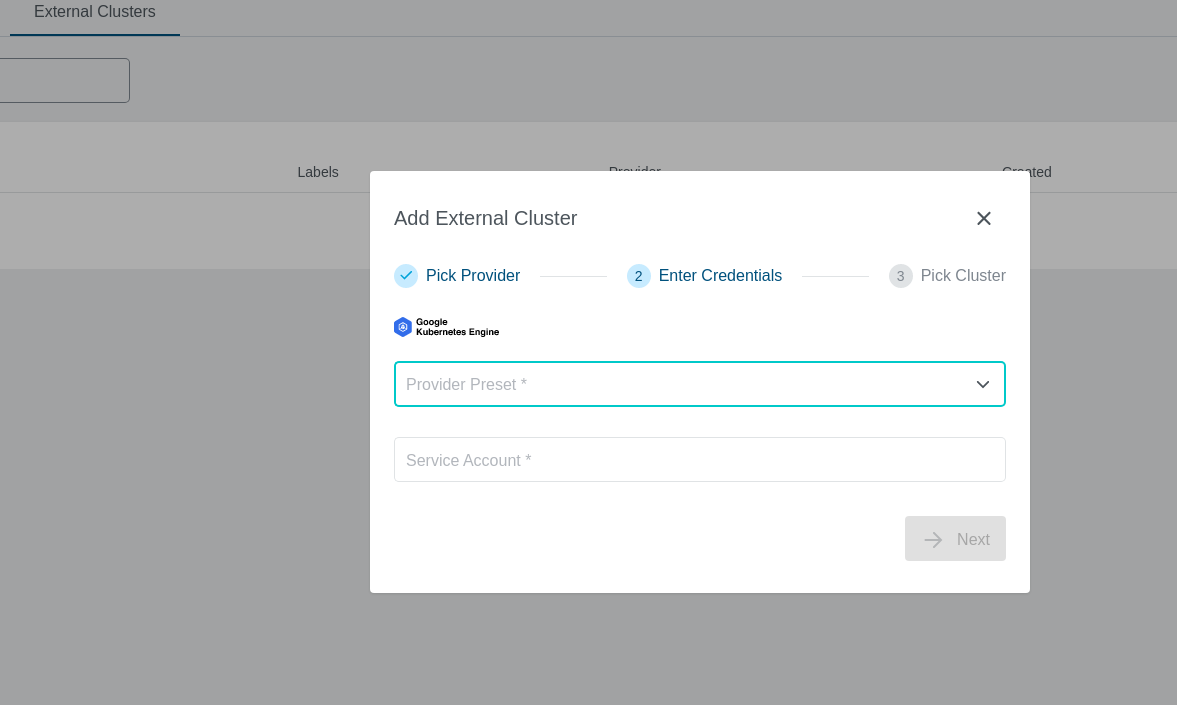Open the Provider Preset combo box
The height and width of the screenshot is (705, 1177).
point(680,385)
